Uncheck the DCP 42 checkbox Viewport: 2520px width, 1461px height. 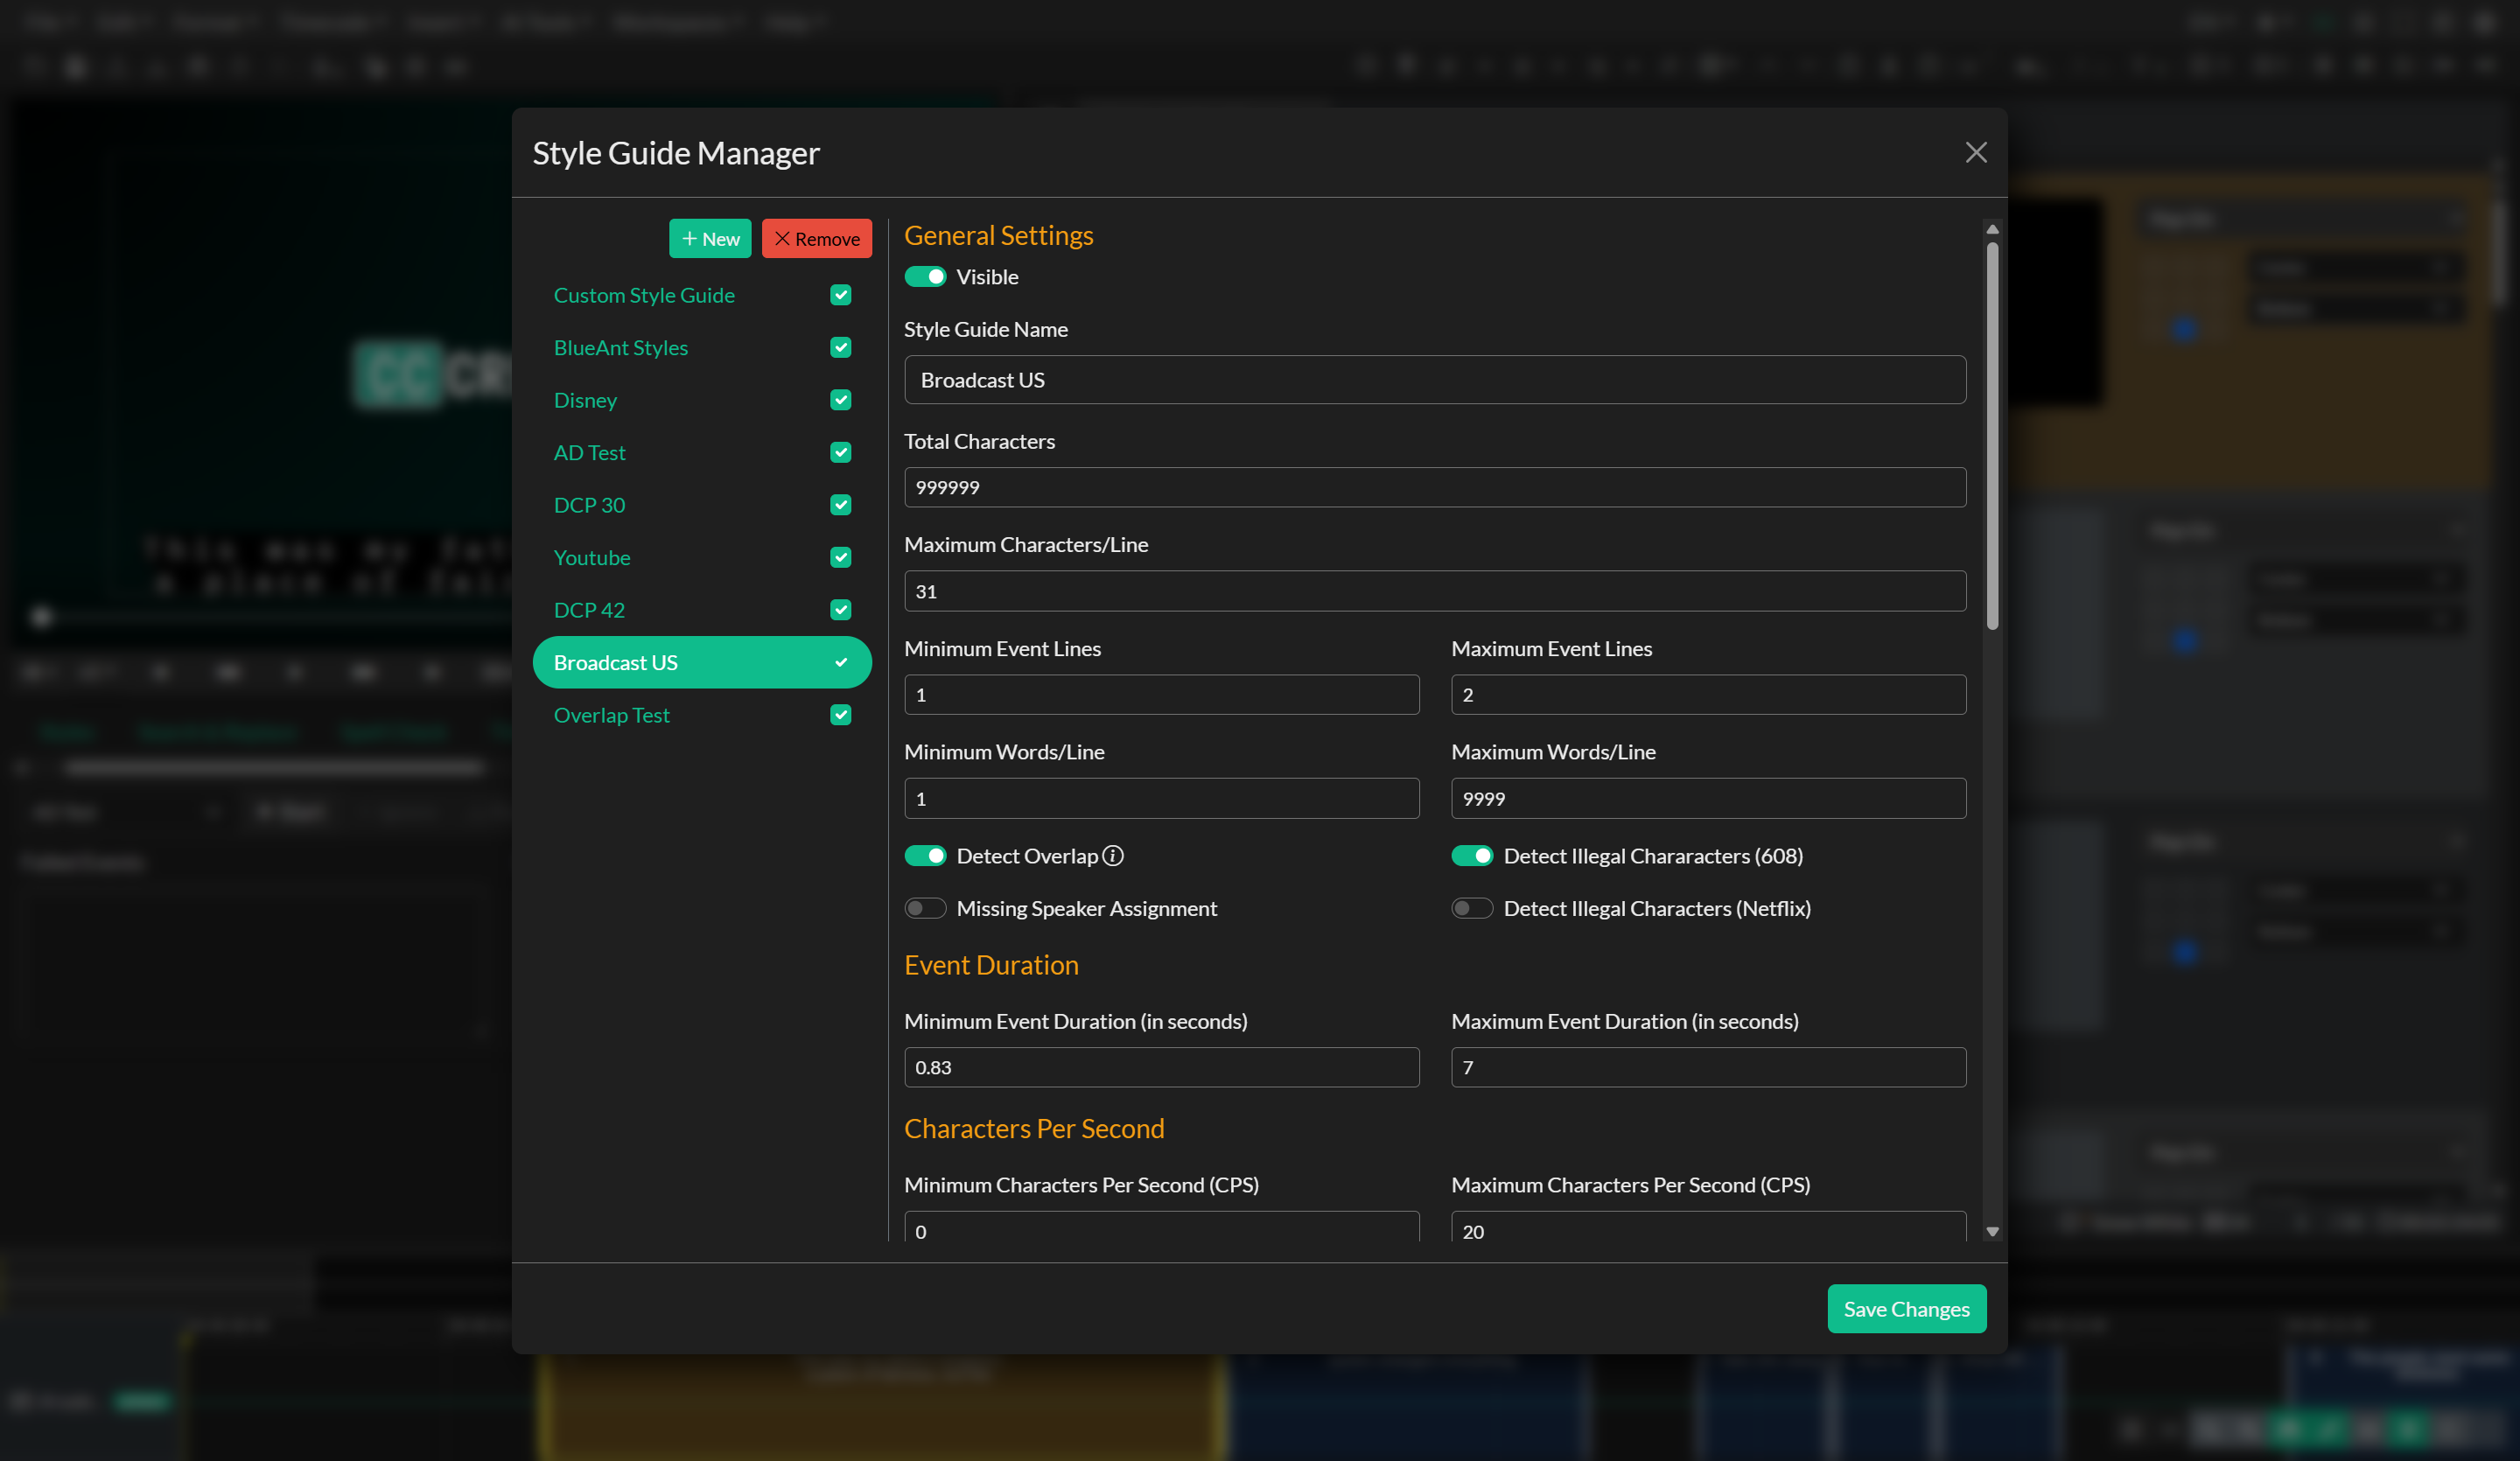841,610
